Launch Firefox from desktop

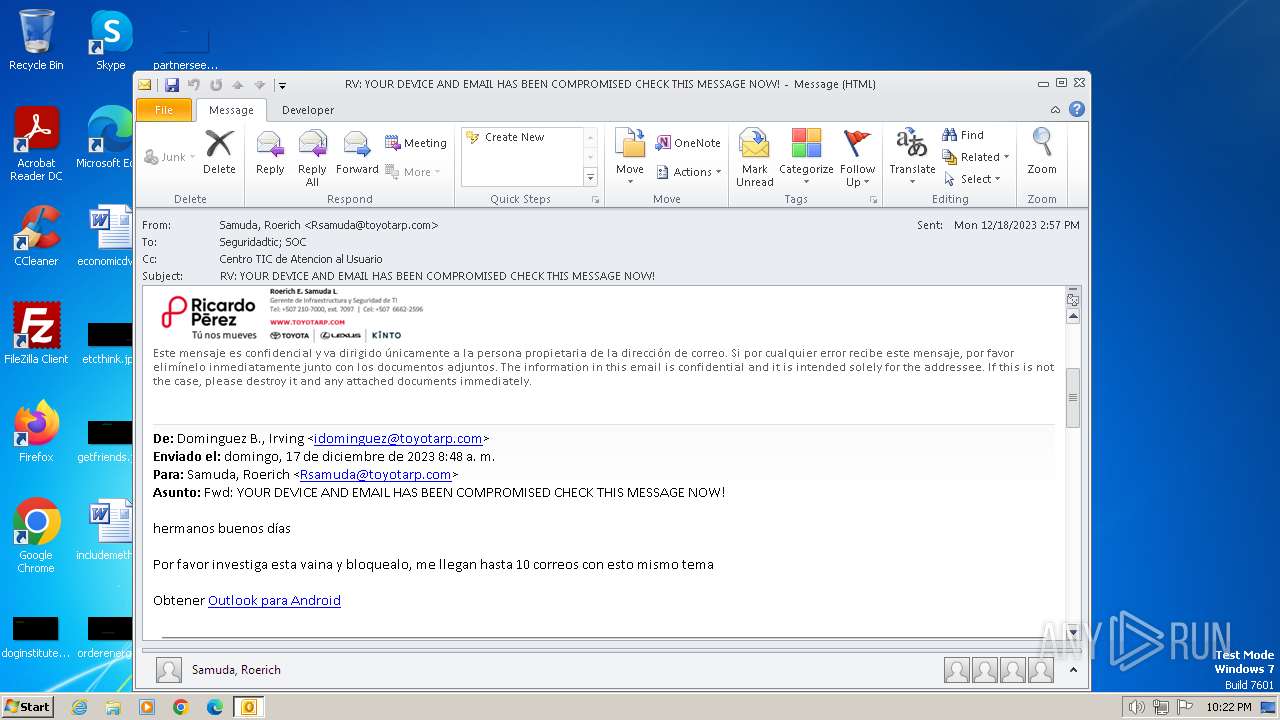pos(36,432)
